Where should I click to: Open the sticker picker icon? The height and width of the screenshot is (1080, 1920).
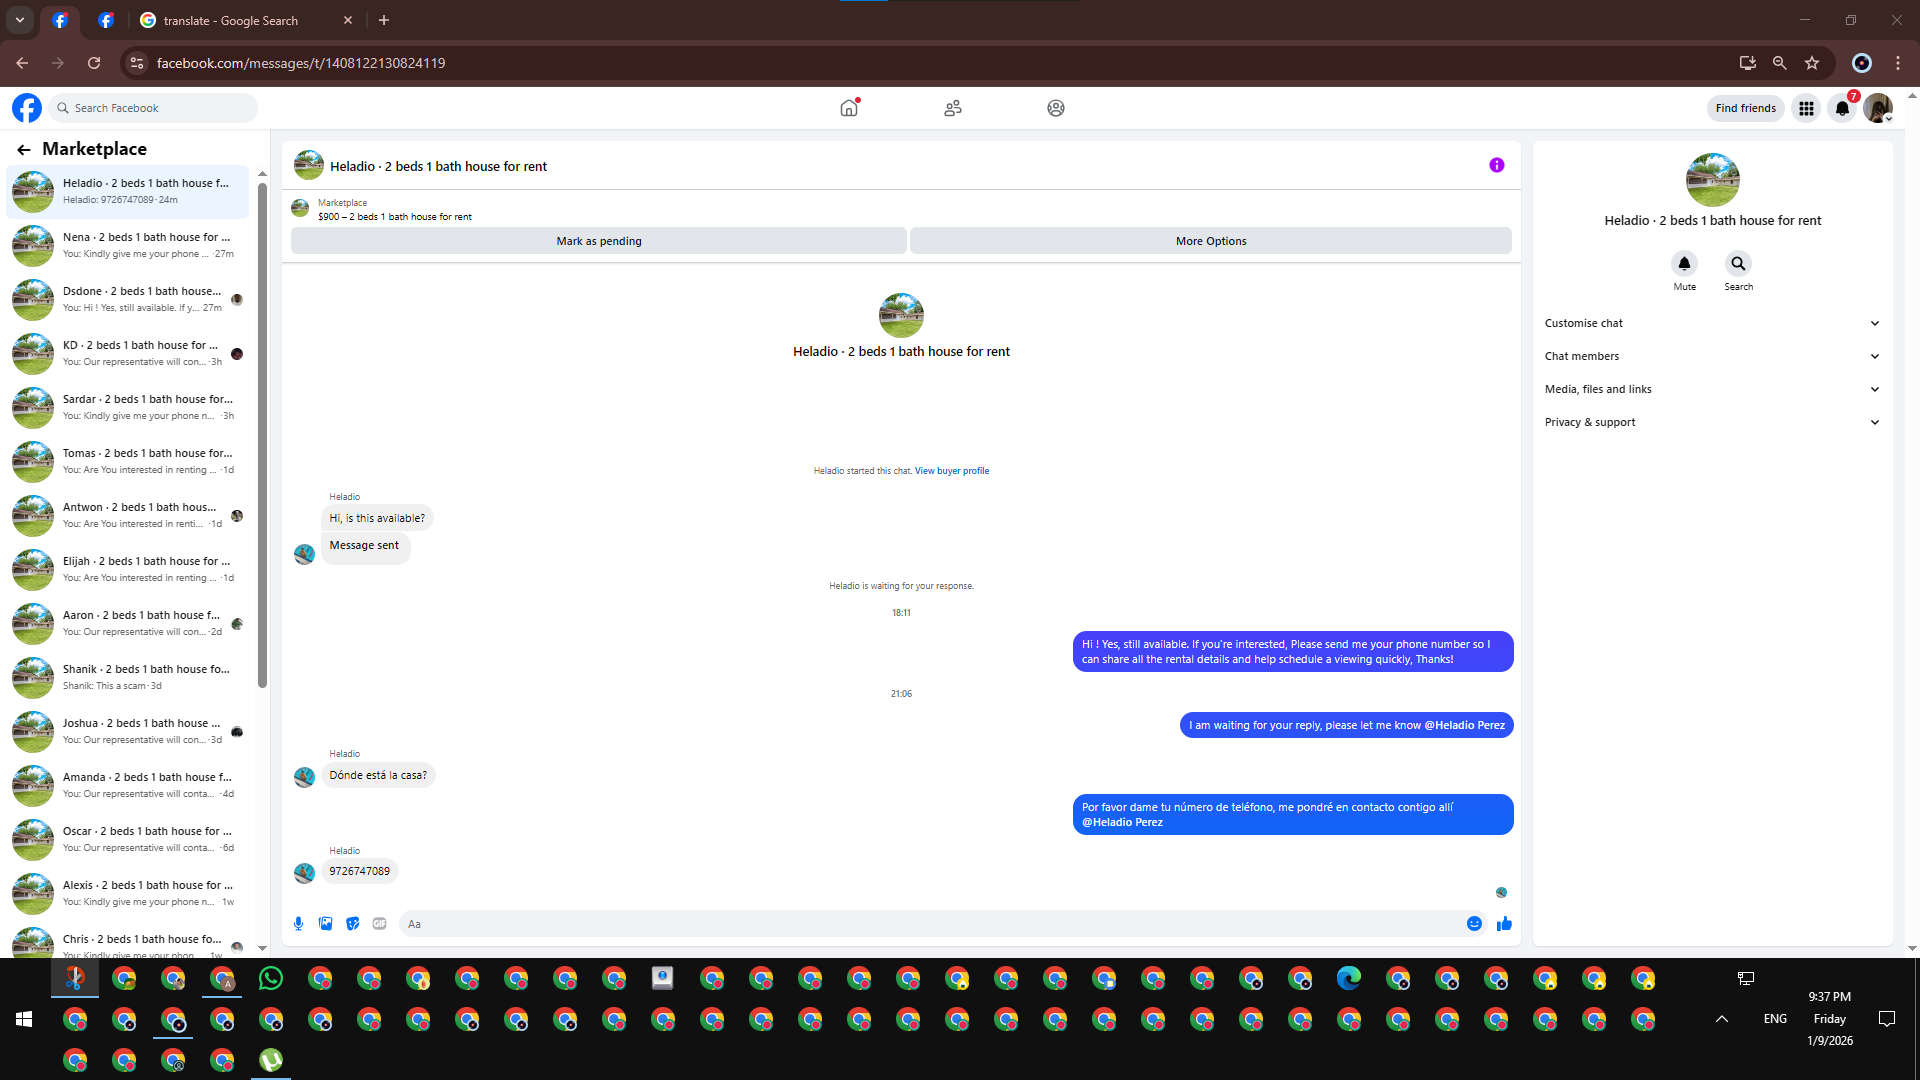point(352,924)
